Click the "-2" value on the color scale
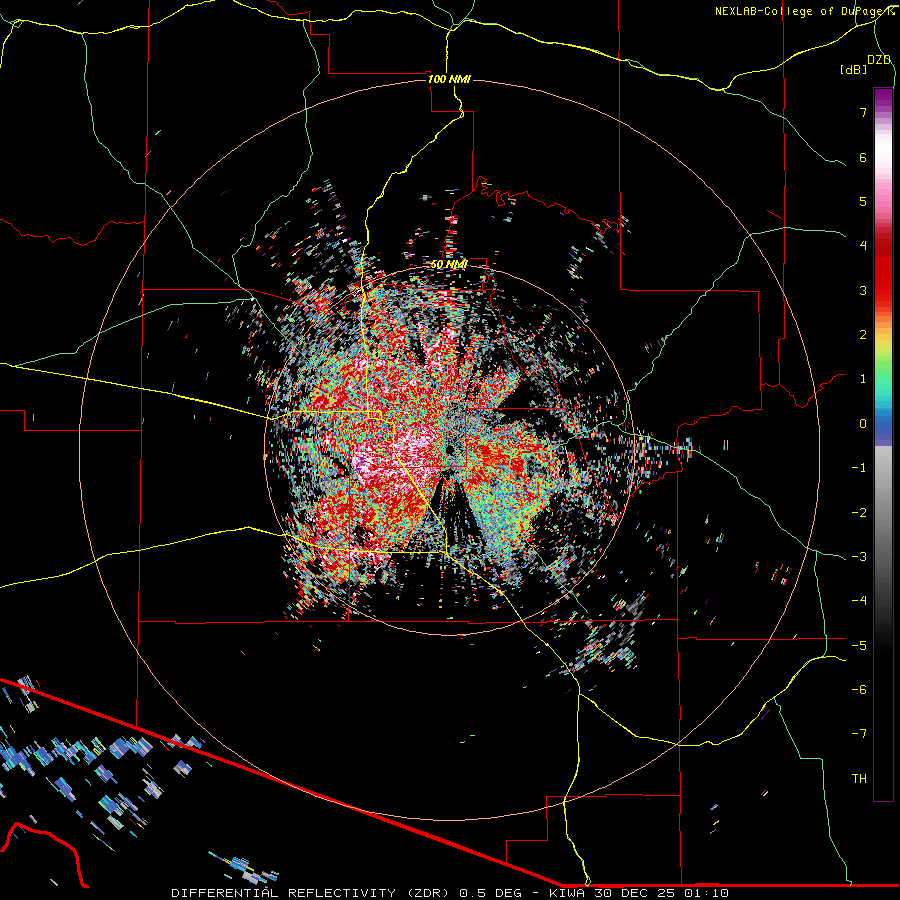Image resolution: width=900 pixels, height=900 pixels. (x=859, y=513)
